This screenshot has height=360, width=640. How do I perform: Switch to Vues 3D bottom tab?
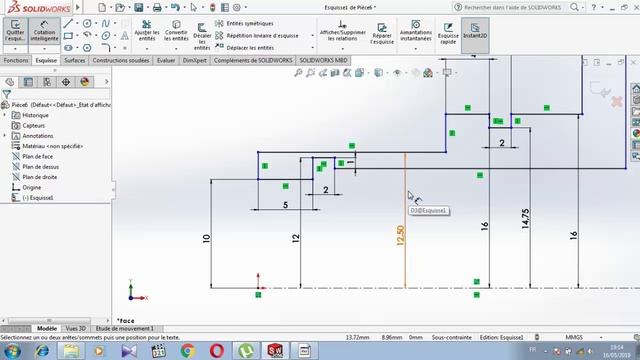(x=76, y=329)
